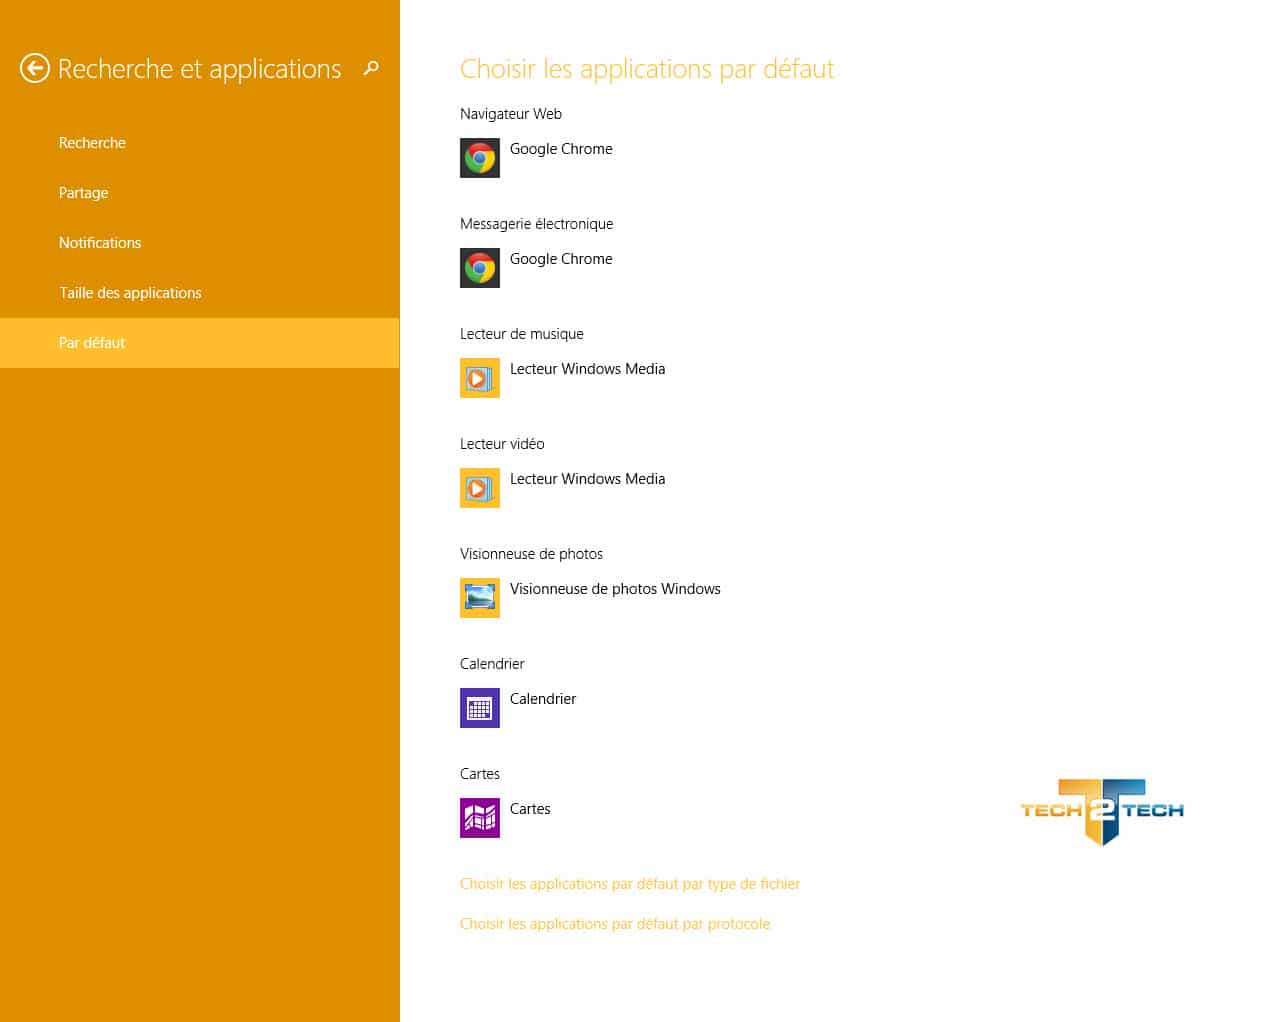This screenshot has width=1280, height=1022.
Task: Click the Visionneuse de photos section label
Action: coord(531,554)
